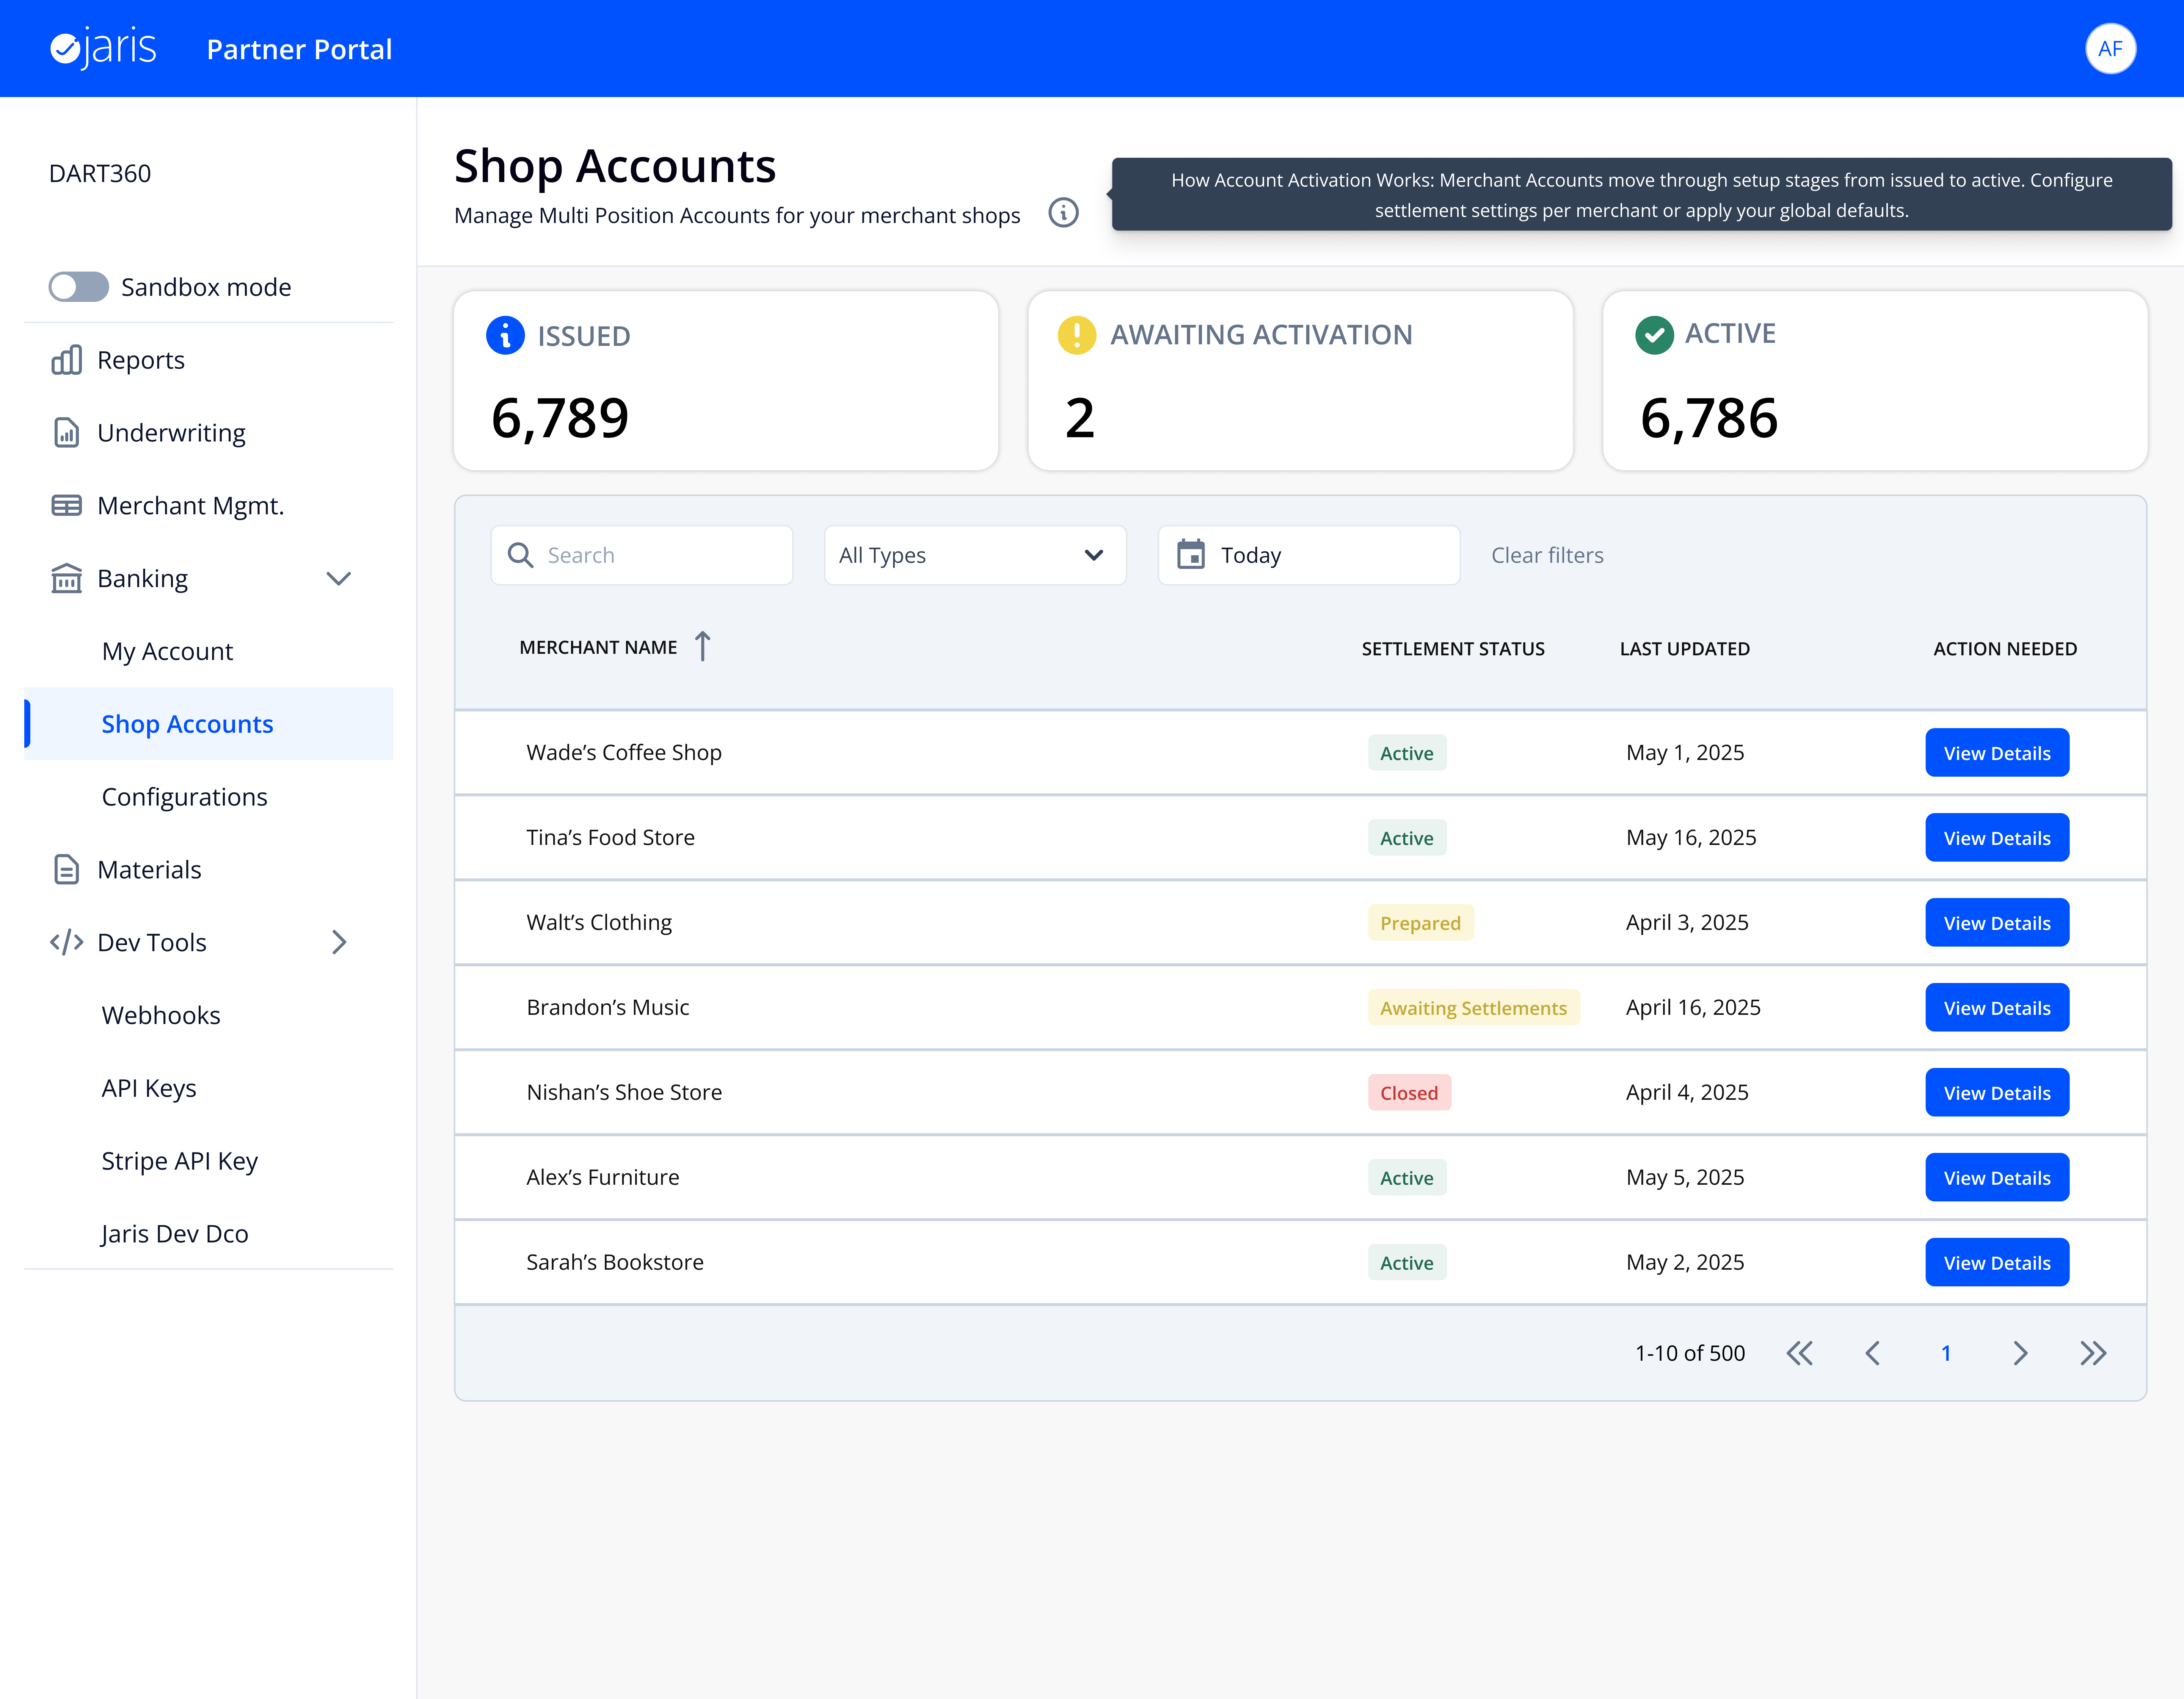Open the Today date picker
2184x1699 pixels.
click(x=1309, y=555)
